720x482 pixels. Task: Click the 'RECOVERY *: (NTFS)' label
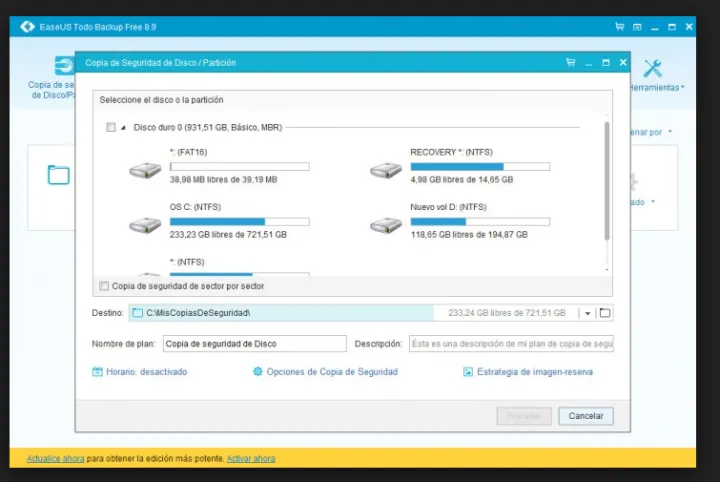(x=451, y=152)
